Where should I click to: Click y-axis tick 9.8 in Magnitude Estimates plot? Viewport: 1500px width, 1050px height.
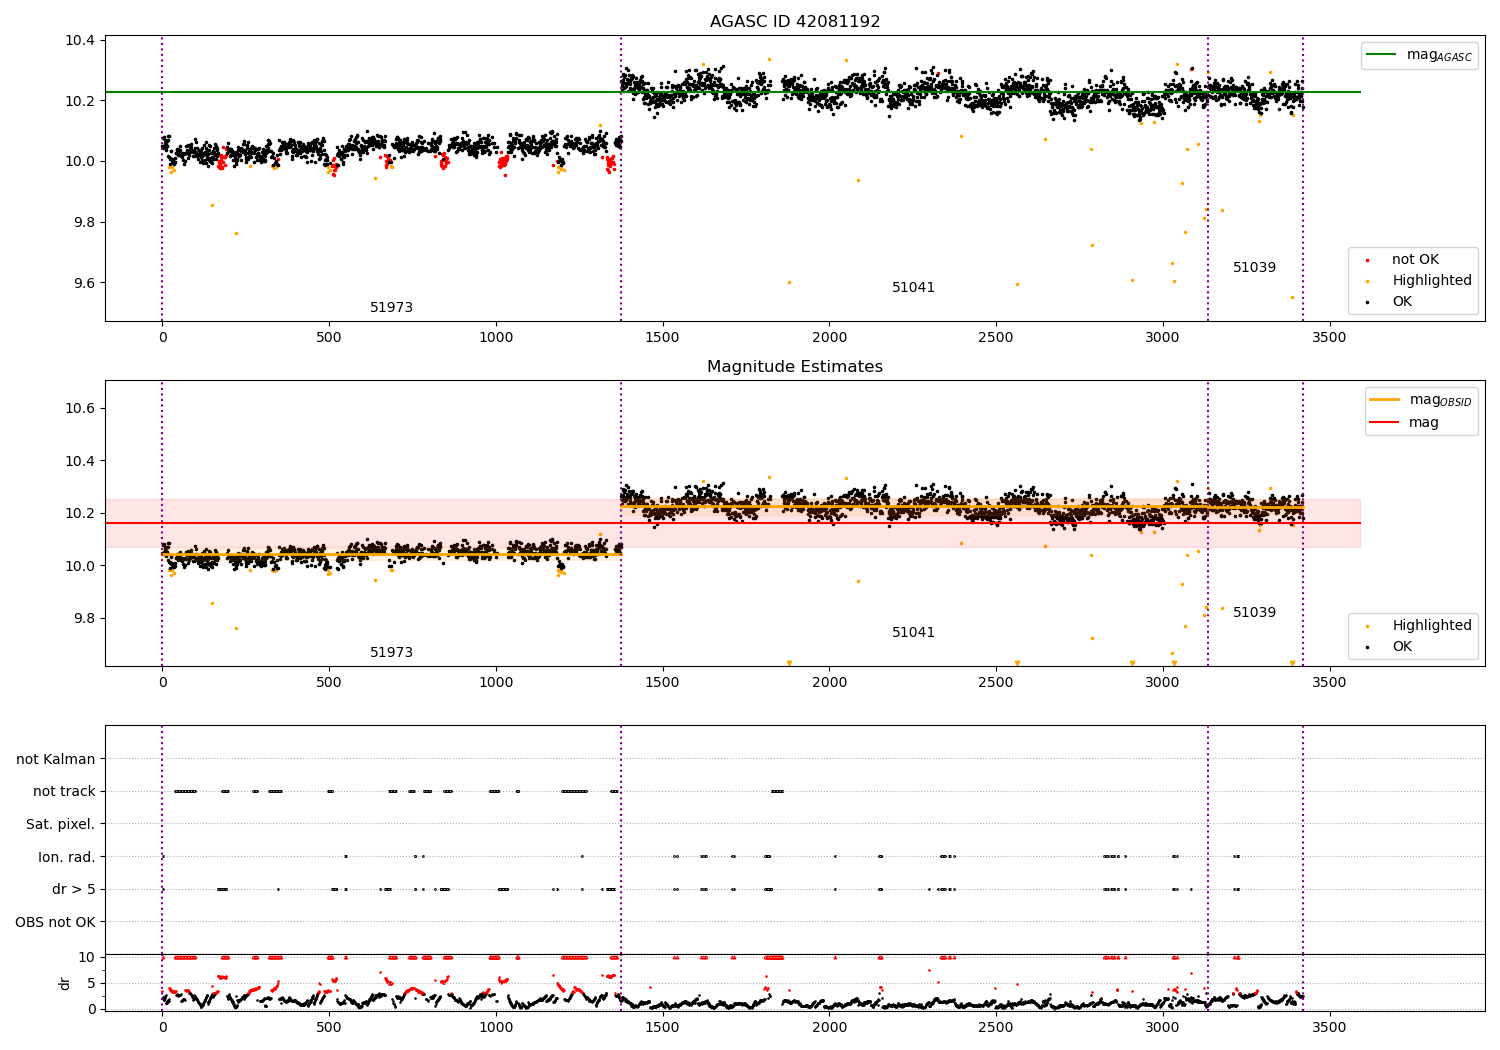click(83, 618)
